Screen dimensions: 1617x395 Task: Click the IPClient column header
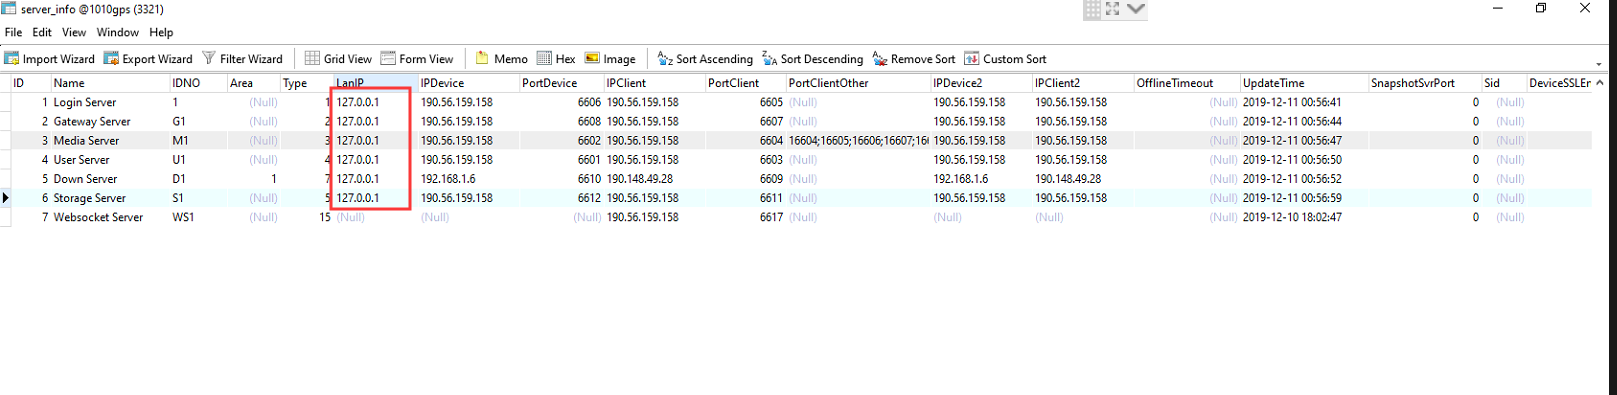click(x=654, y=83)
